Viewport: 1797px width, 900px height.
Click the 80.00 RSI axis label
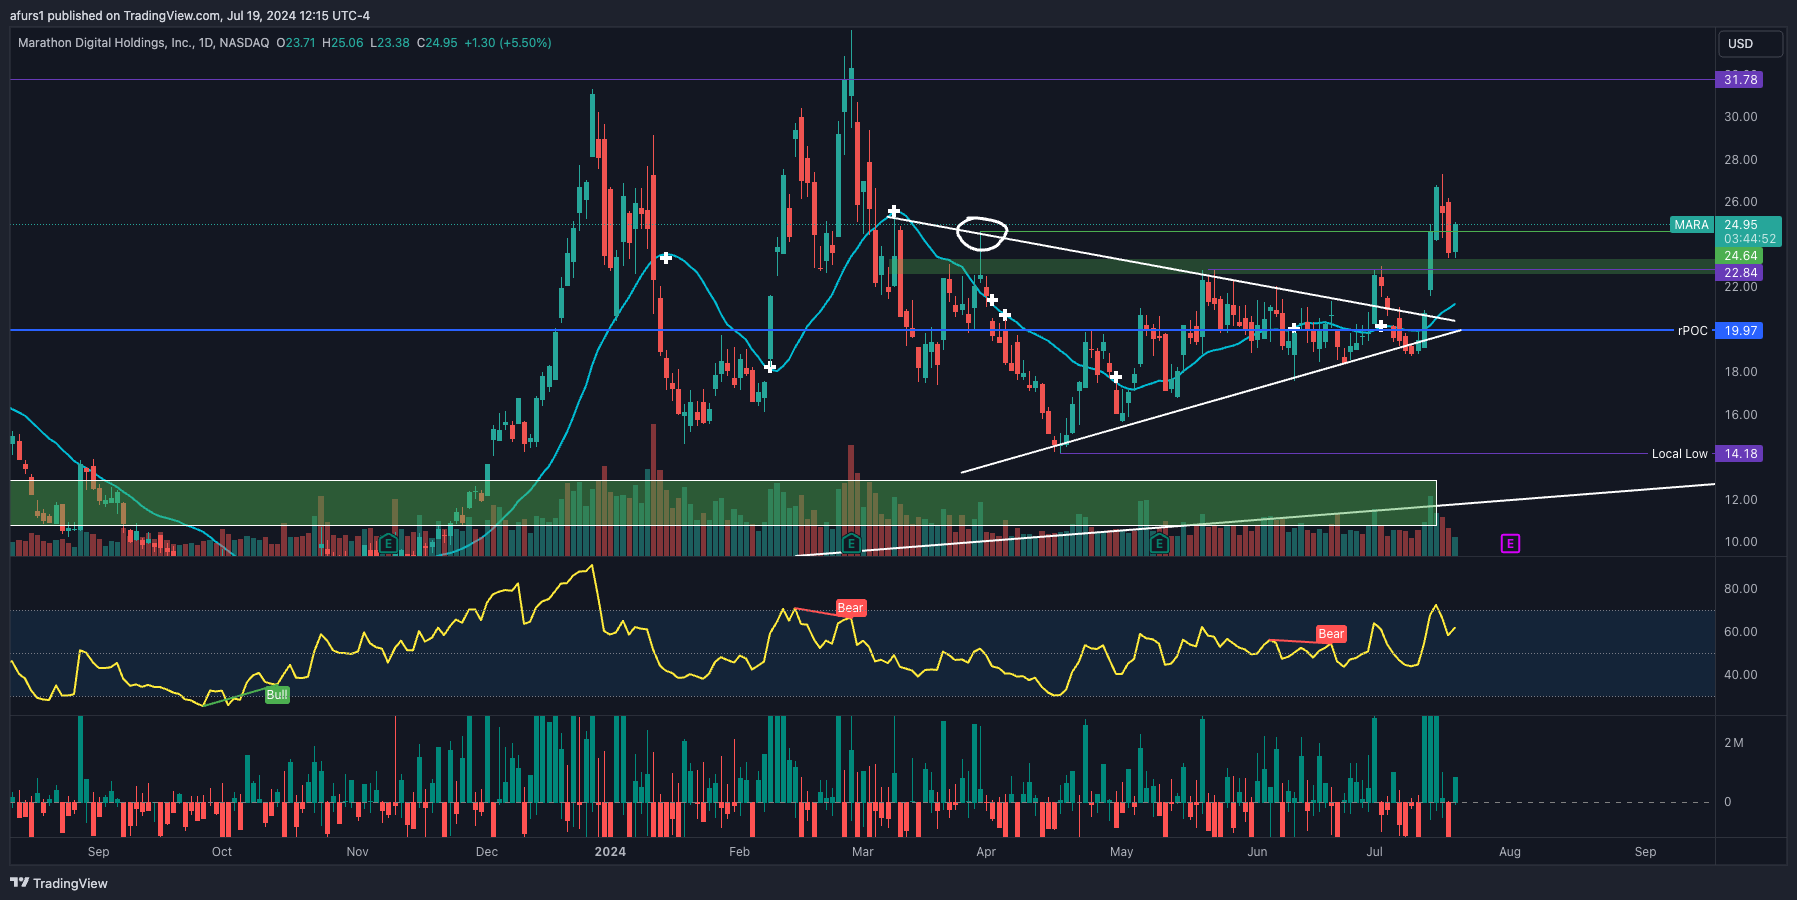coord(1740,589)
